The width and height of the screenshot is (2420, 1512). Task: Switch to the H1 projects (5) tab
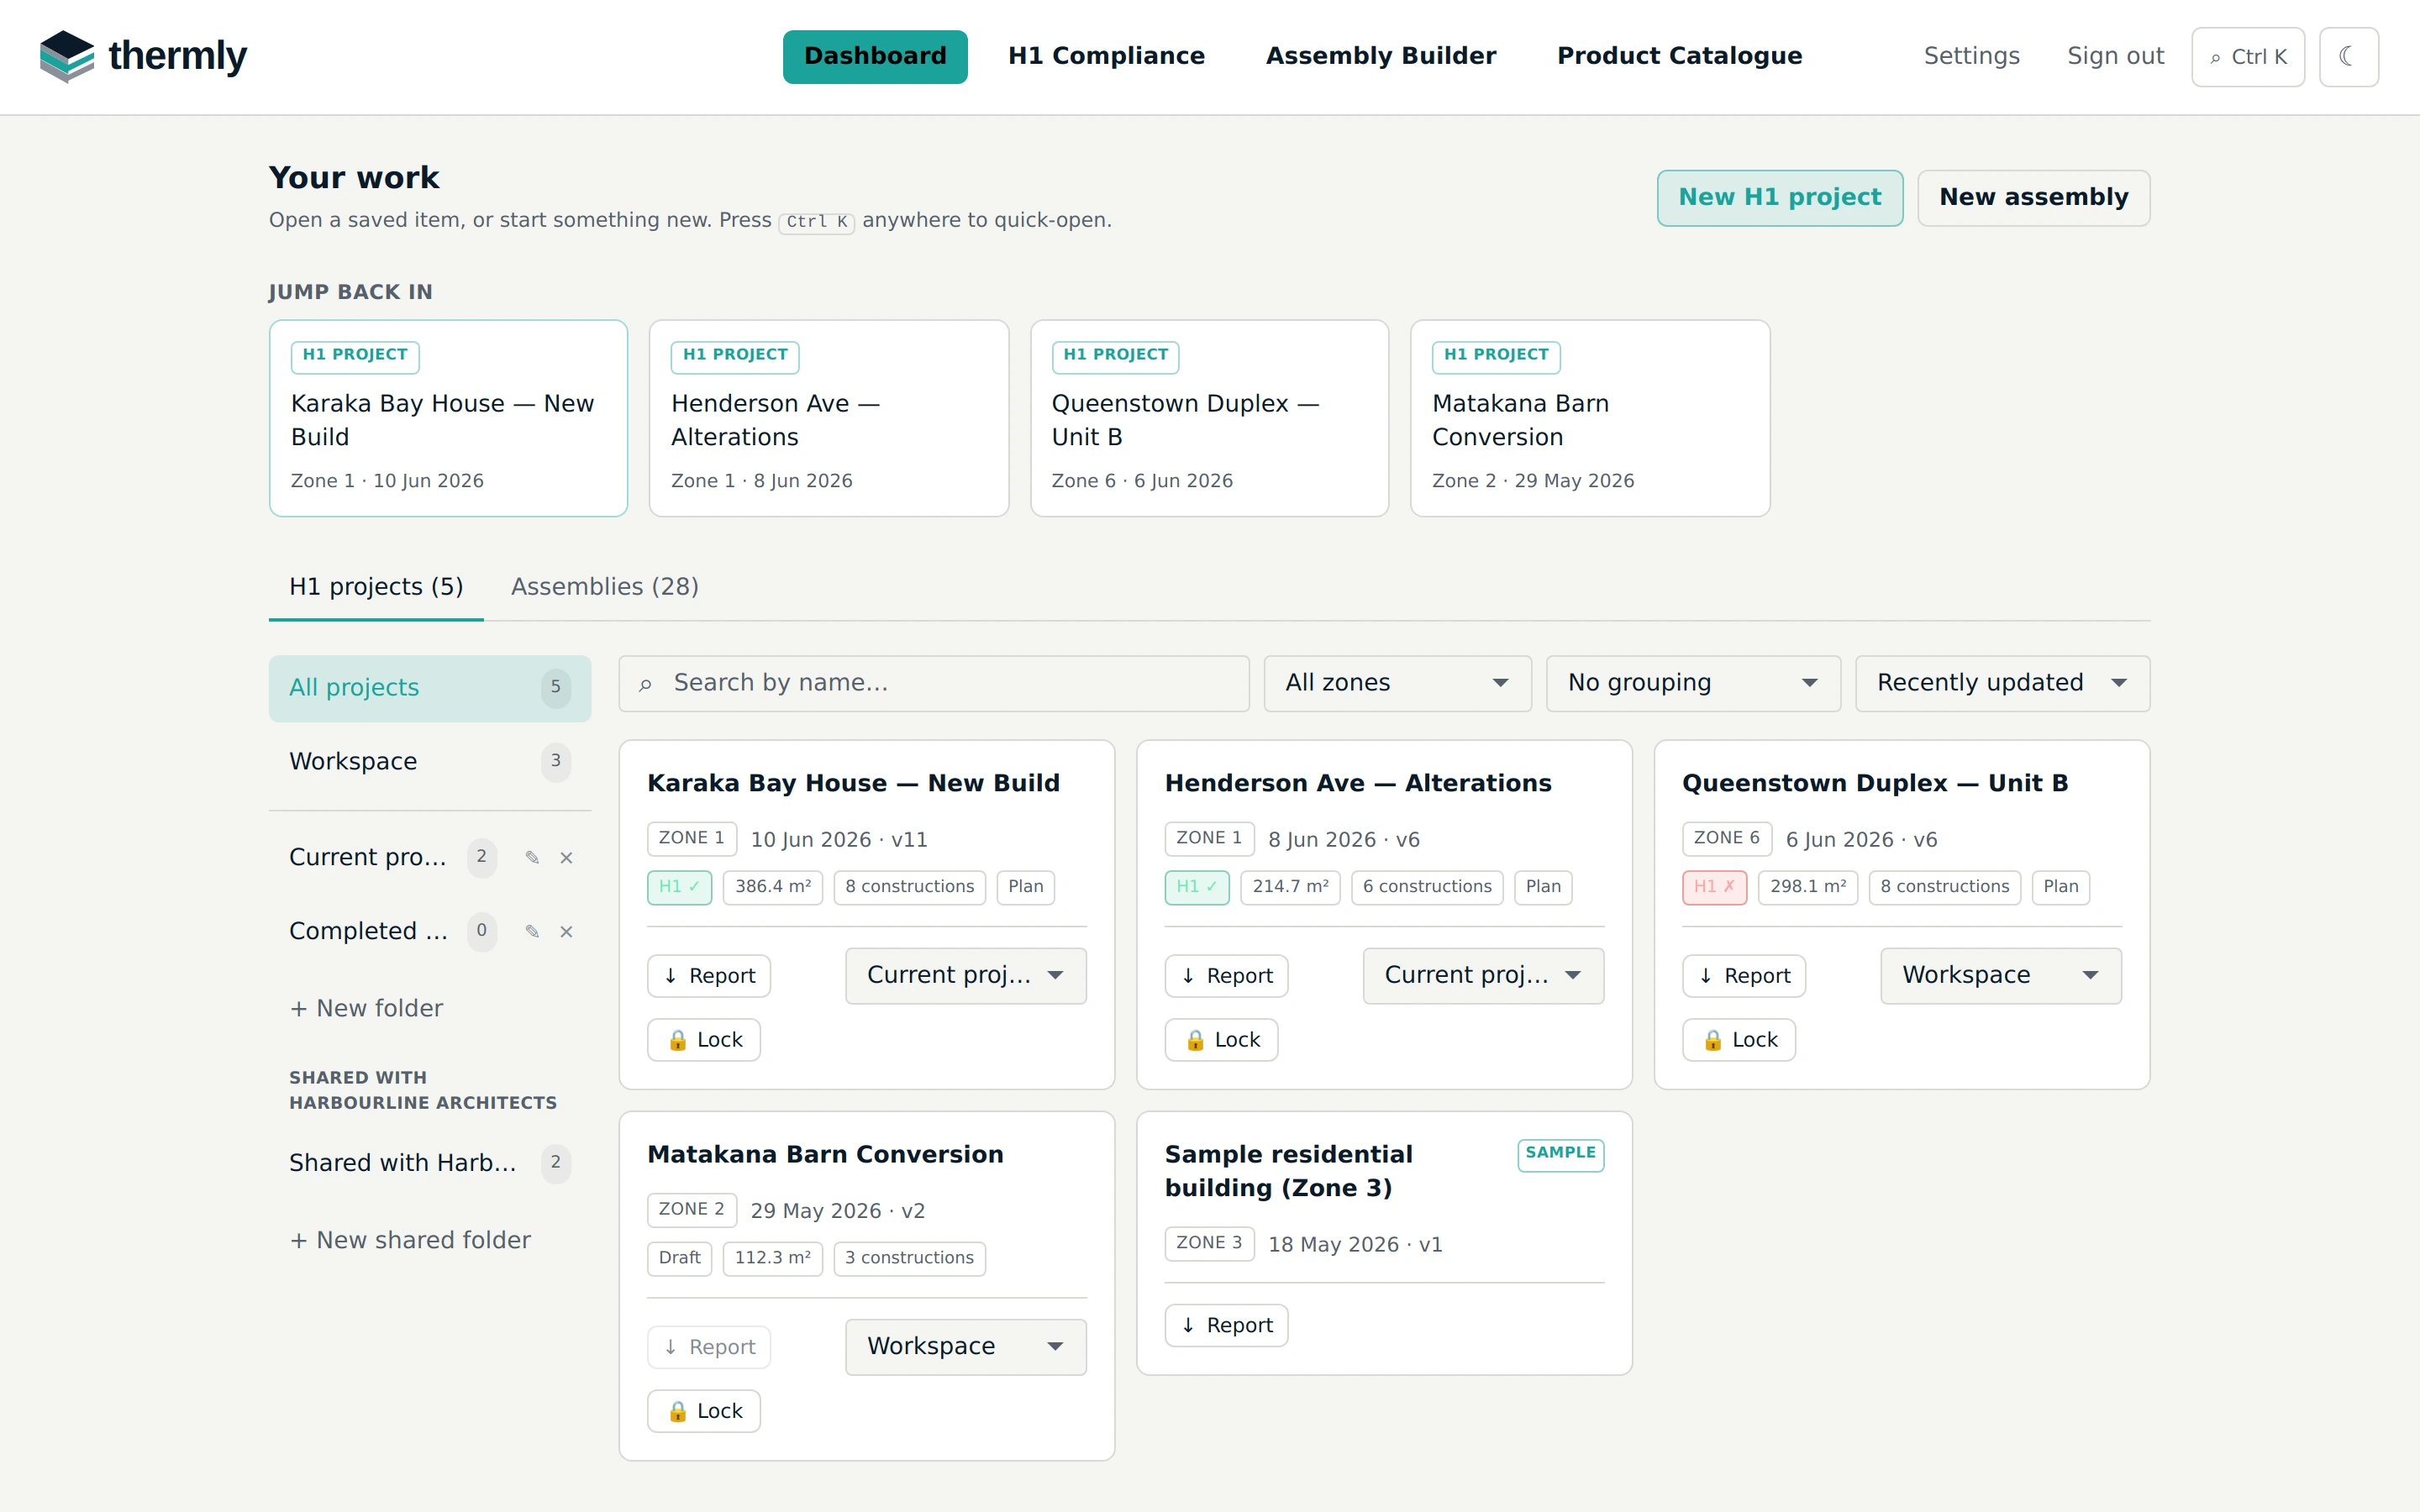pyautogui.click(x=376, y=587)
